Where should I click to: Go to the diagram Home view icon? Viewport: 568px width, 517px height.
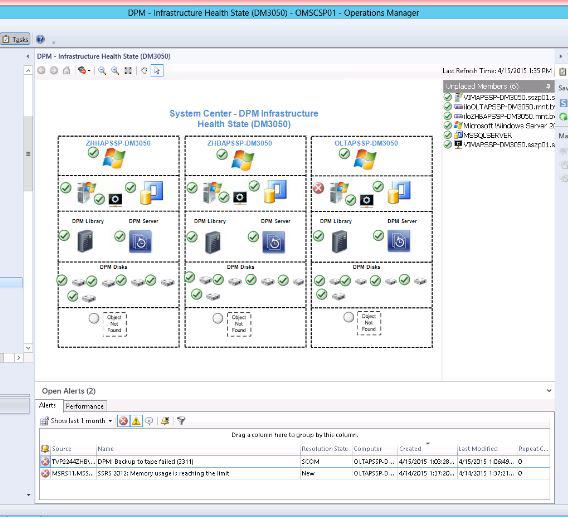click(x=67, y=71)
